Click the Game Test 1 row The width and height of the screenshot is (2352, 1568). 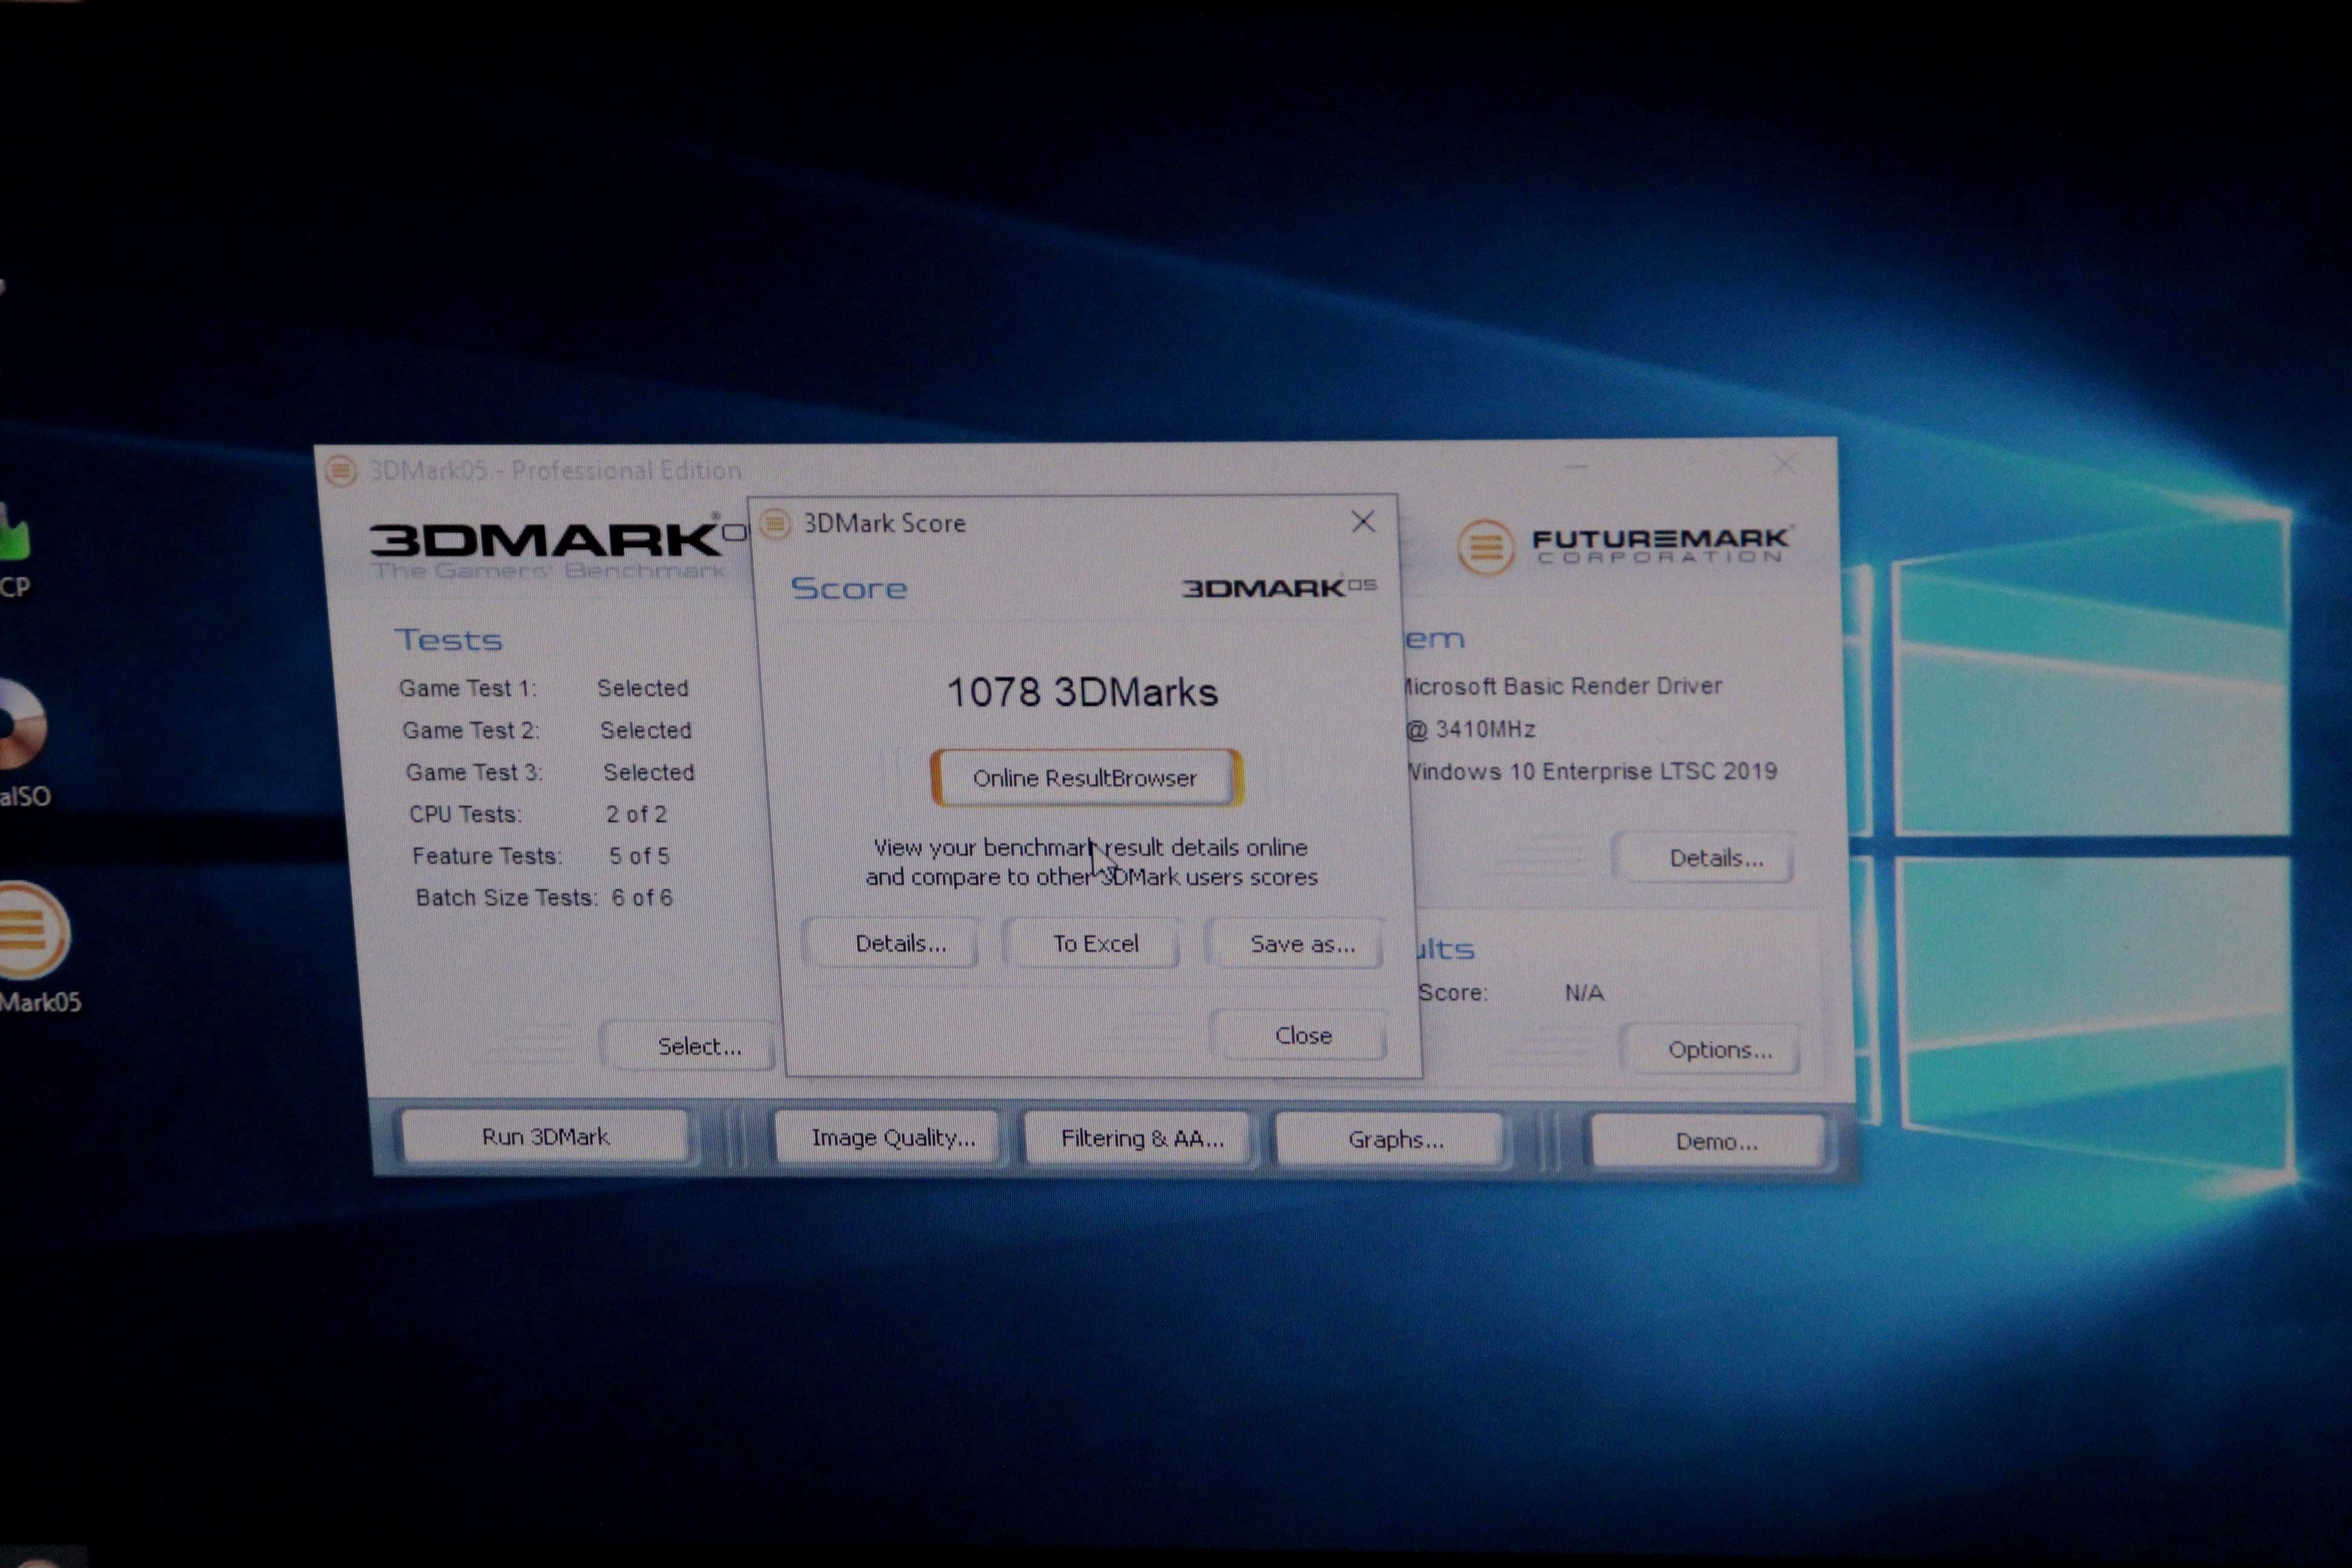pos(544,688)
